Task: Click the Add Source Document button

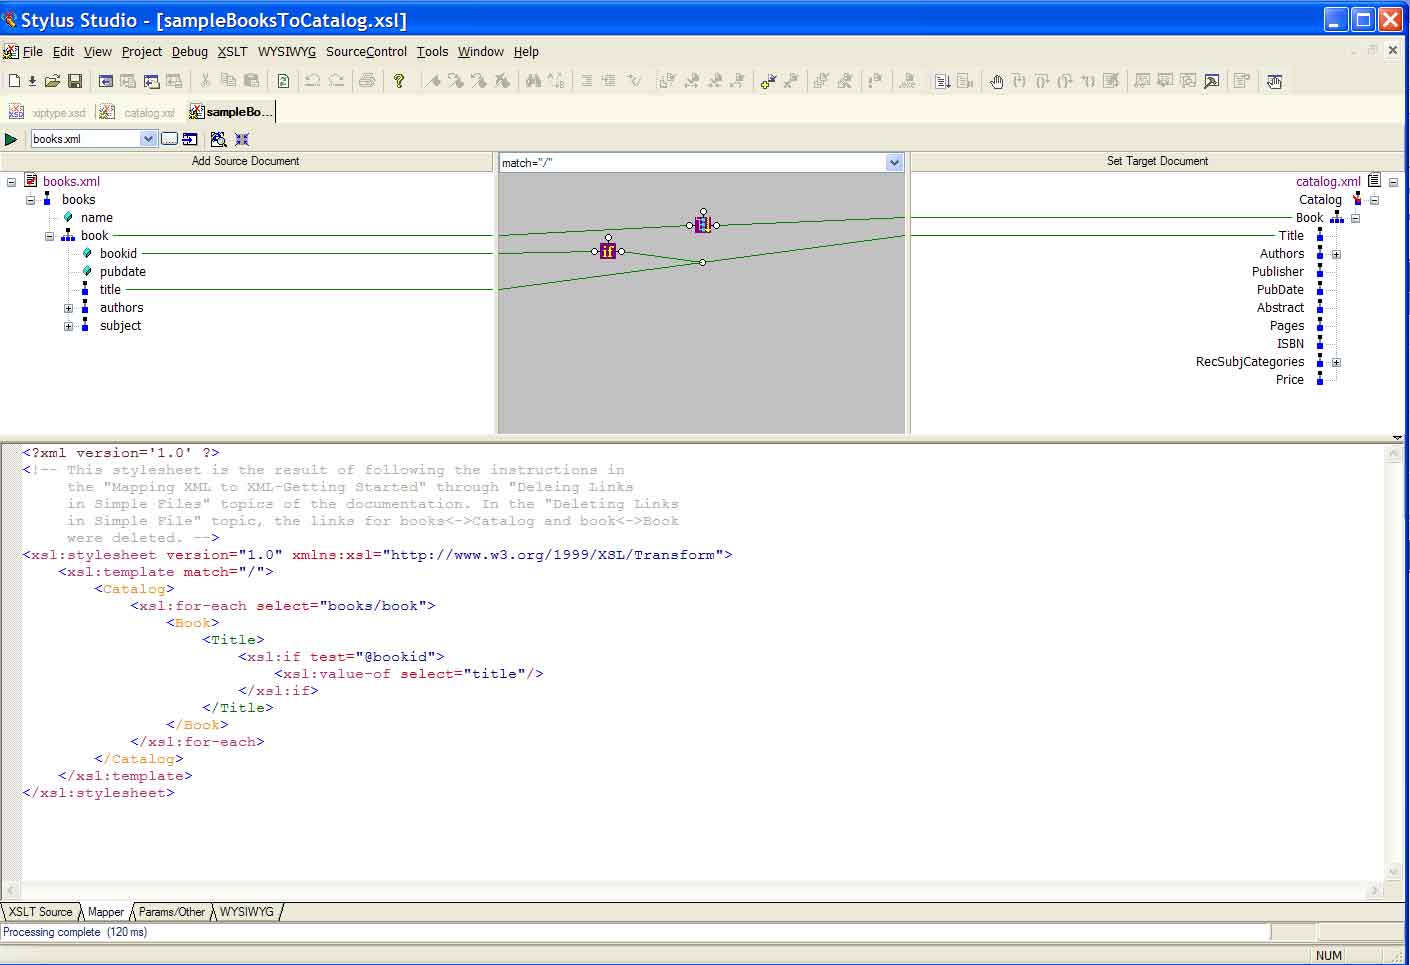Action: [246, 161]
